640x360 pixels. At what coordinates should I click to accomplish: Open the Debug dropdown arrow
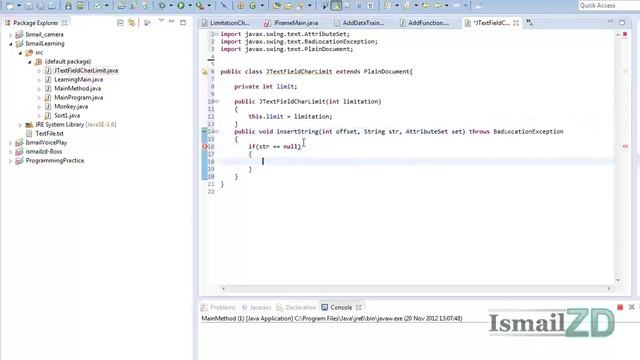tap(171, 6)
